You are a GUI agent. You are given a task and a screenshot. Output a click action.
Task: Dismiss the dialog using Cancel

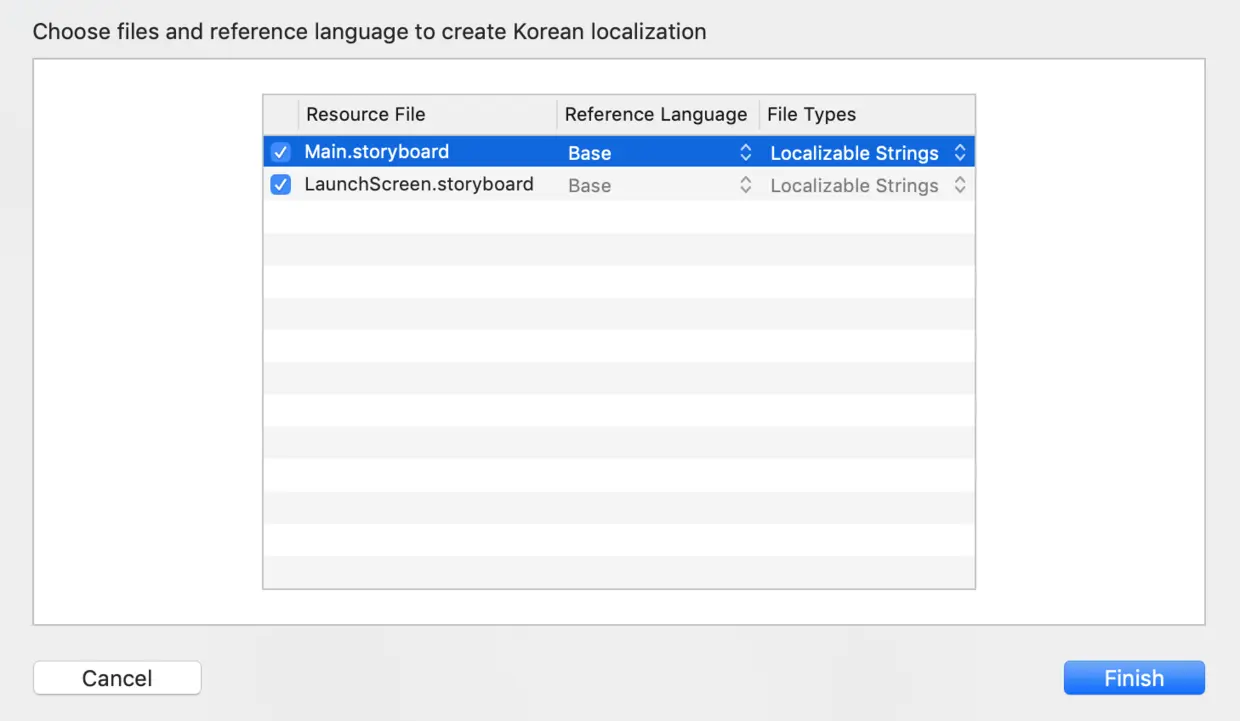(117, 677)
